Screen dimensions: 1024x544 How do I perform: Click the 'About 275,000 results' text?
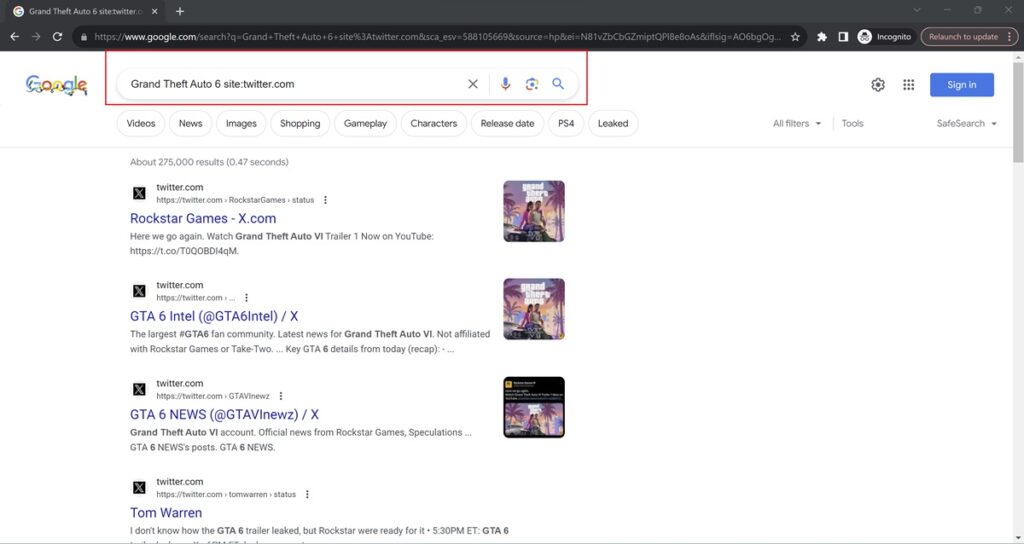(209, 162)
